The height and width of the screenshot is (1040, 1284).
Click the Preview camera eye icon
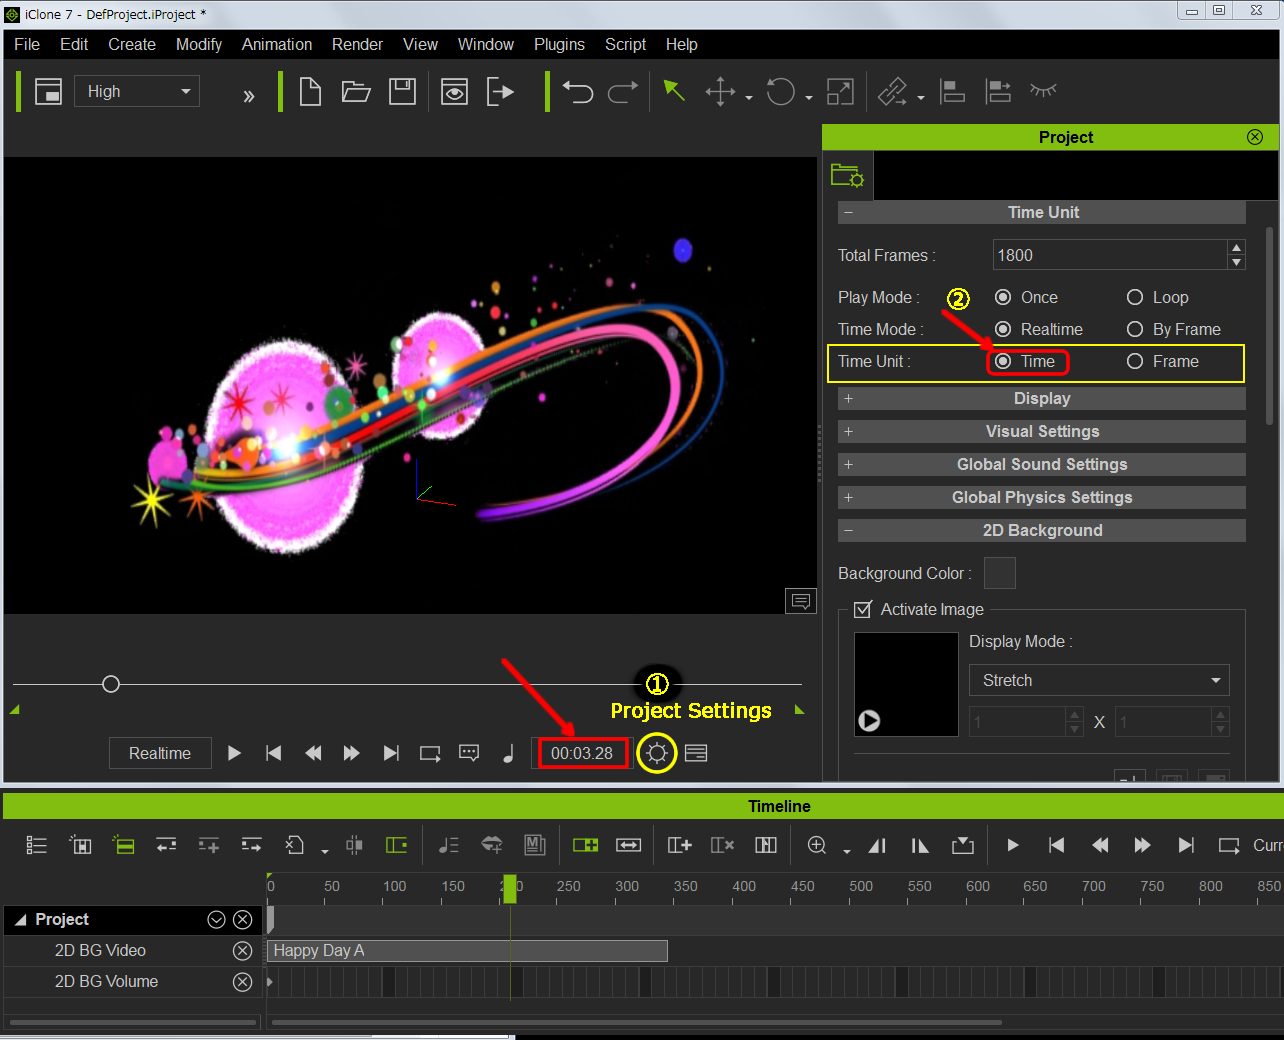454,92
